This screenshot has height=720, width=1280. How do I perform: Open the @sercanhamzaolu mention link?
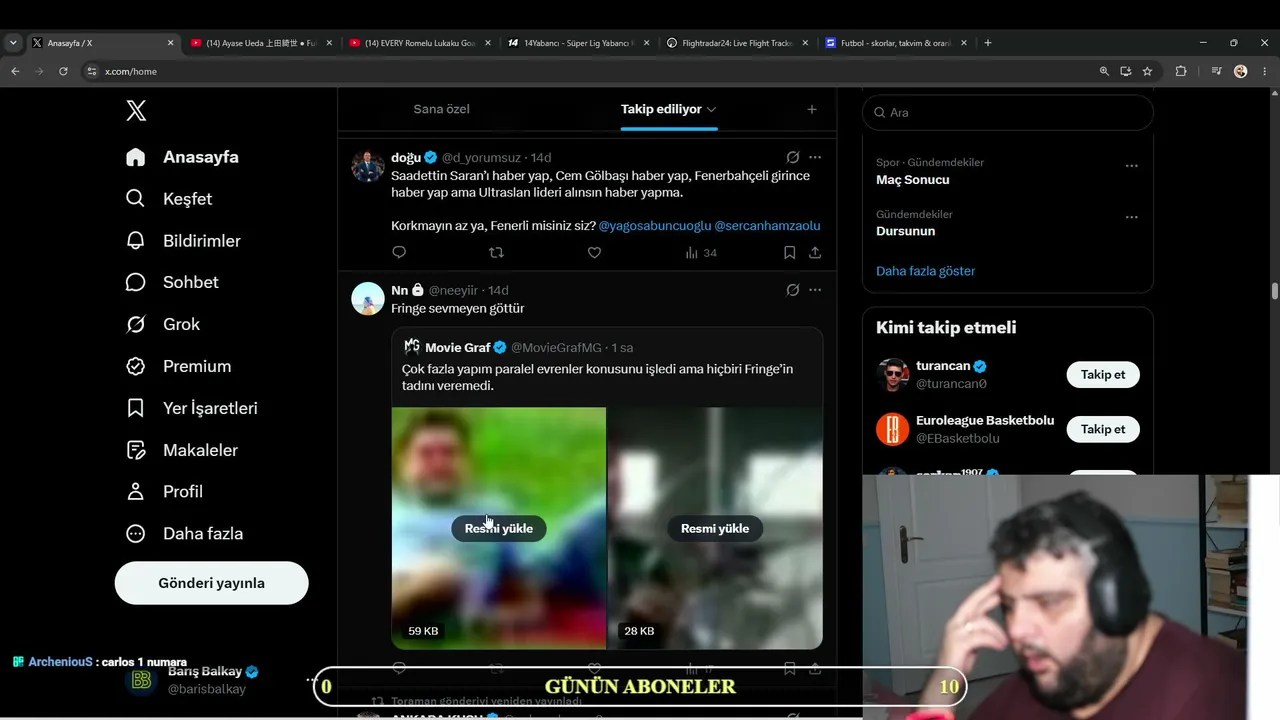[767, 226]
